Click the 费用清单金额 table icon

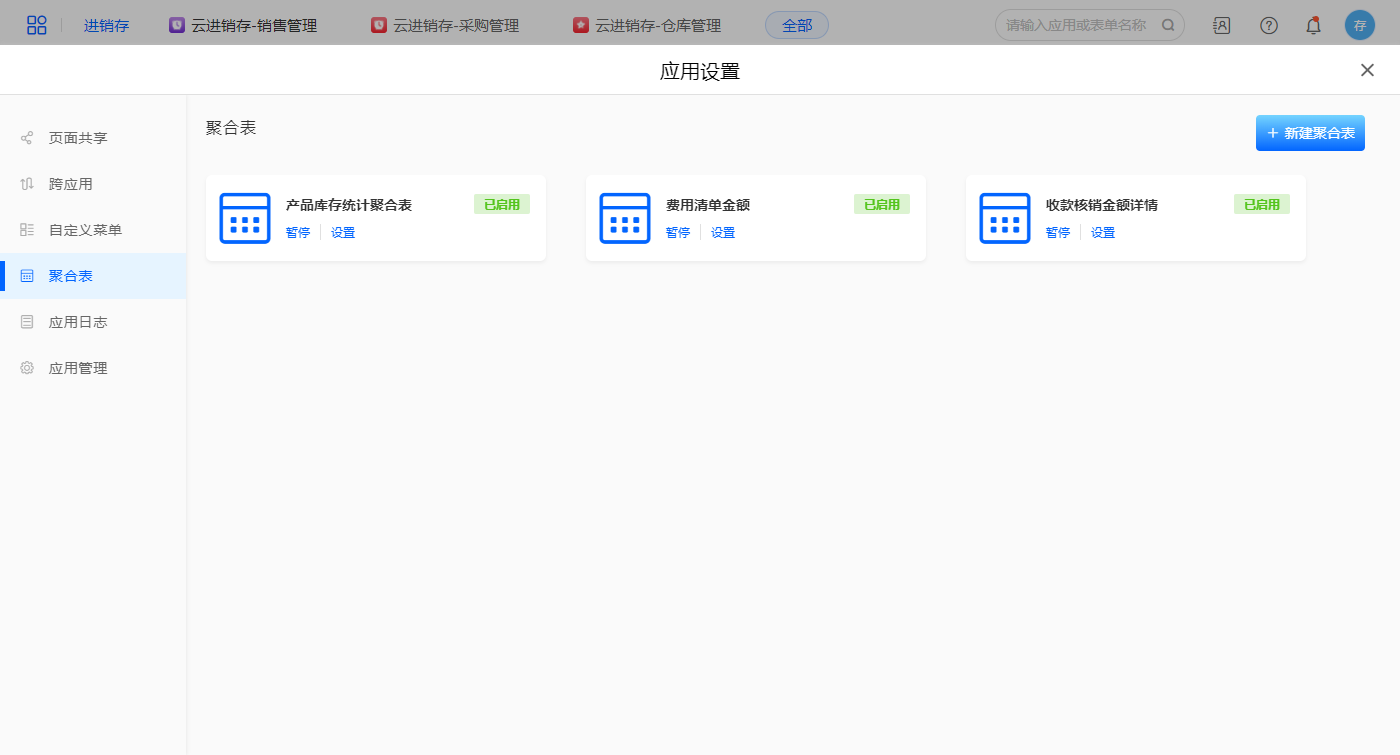tap(625, 218)
